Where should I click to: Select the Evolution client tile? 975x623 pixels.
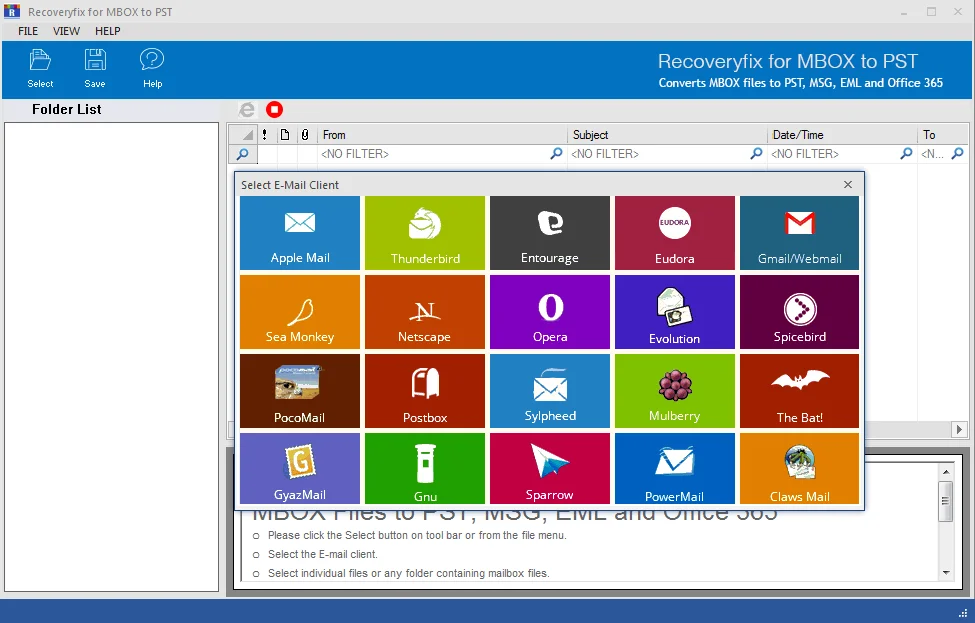coord(675,312)
